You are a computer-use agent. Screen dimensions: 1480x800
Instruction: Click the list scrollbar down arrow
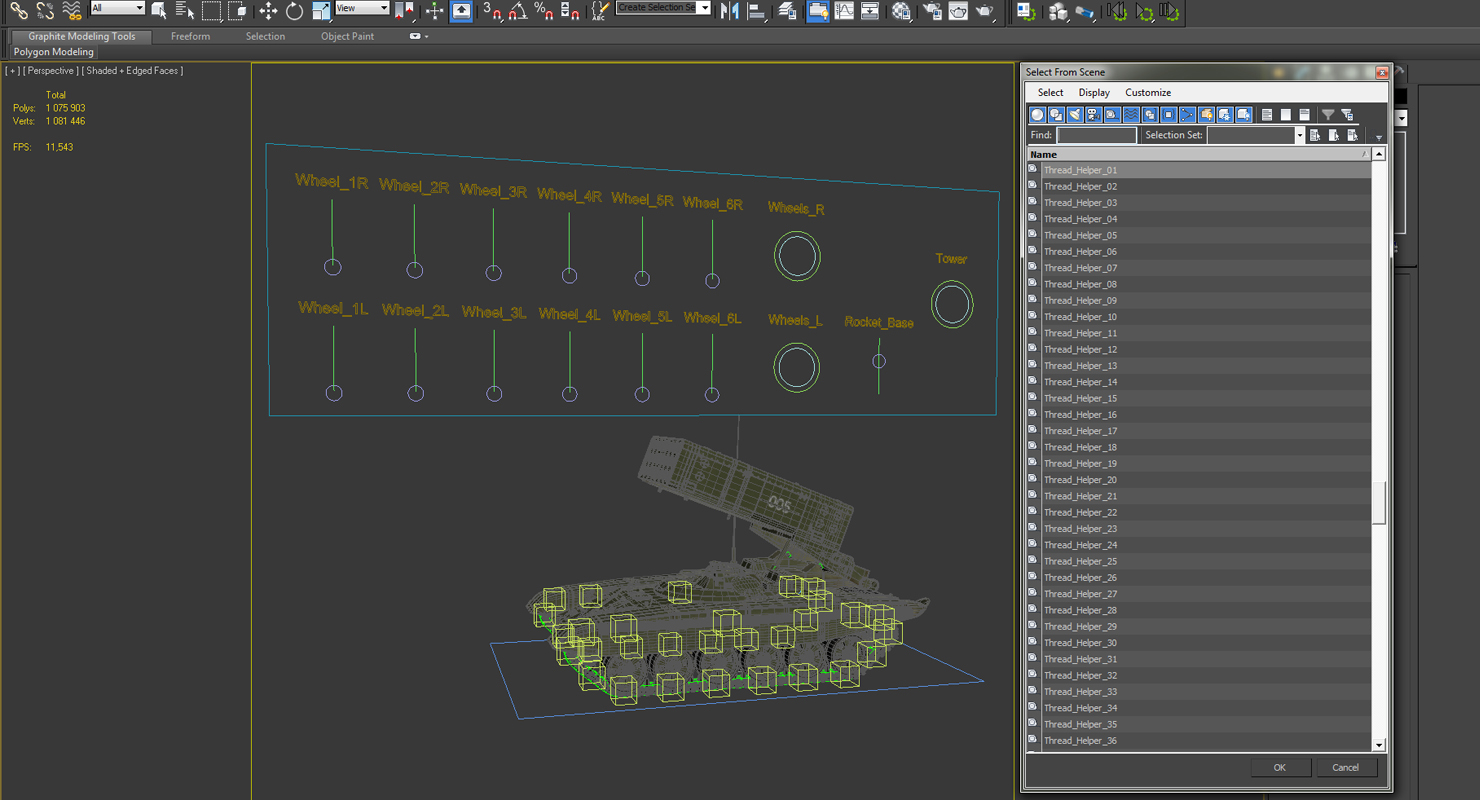(1379, 745)
